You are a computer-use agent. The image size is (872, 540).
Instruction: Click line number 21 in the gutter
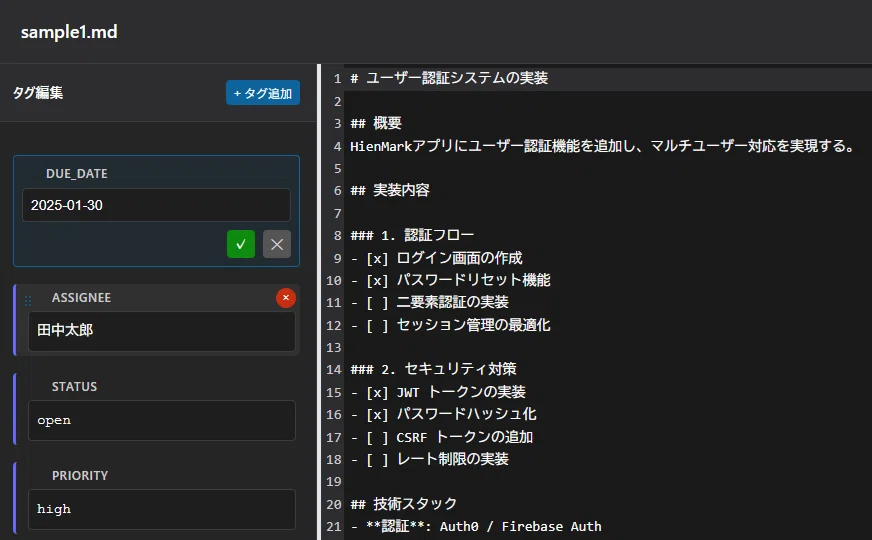coord(334,527)
